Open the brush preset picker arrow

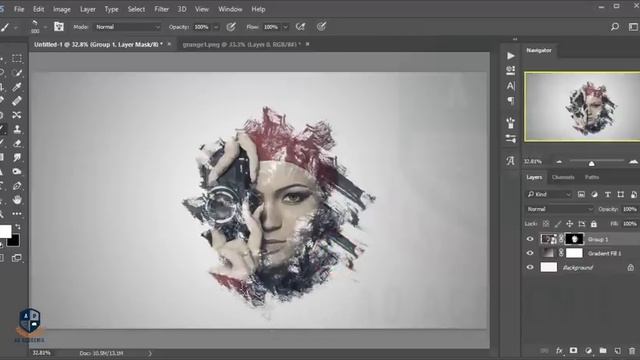[45, 27]
